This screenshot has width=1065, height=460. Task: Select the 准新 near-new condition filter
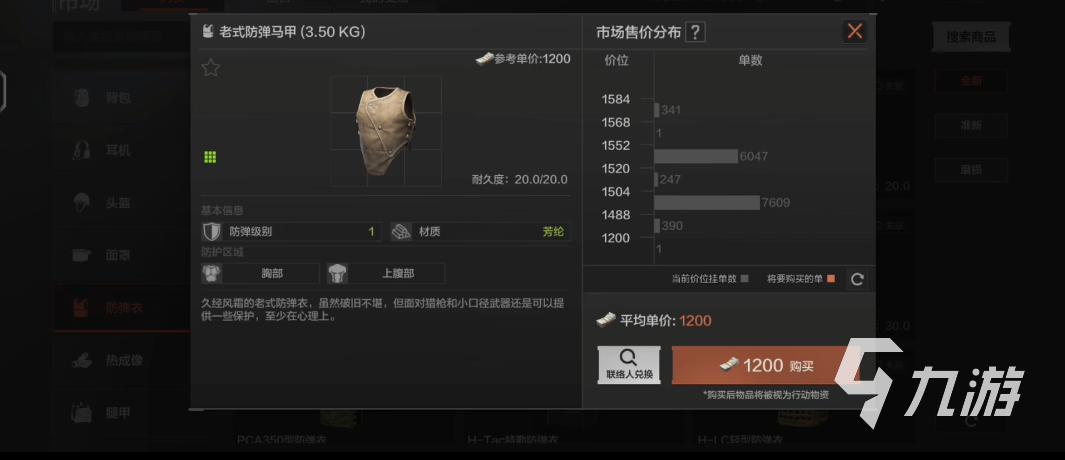pyautogui.click(x=971, y=125)
